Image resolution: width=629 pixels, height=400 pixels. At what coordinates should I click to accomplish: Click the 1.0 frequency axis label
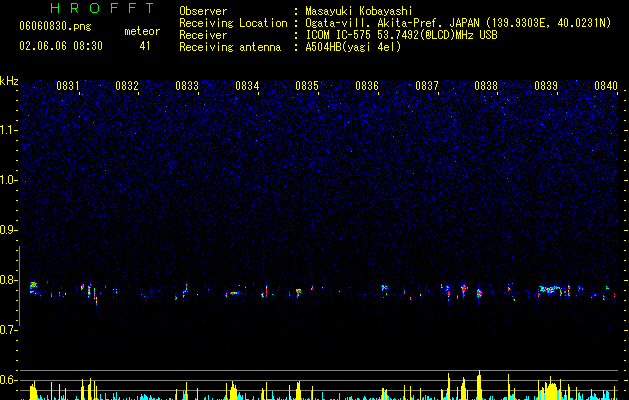coord(9,180)
